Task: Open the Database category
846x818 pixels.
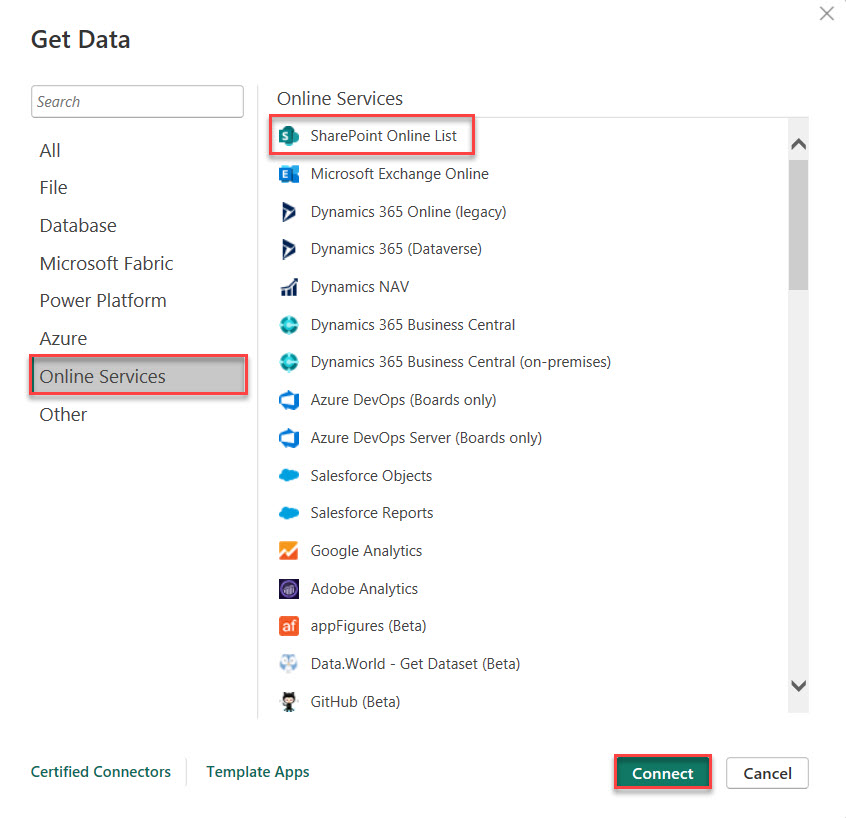Action: pos(78,225)
